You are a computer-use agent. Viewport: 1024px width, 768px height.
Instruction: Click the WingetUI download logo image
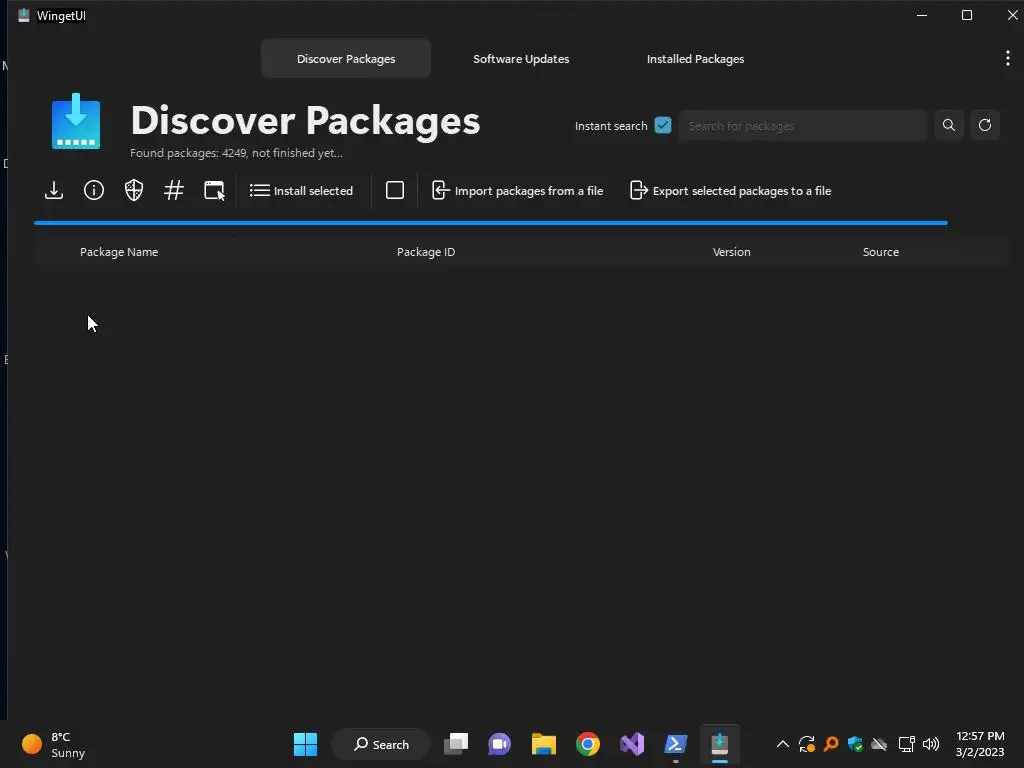[x=76, y=121]
